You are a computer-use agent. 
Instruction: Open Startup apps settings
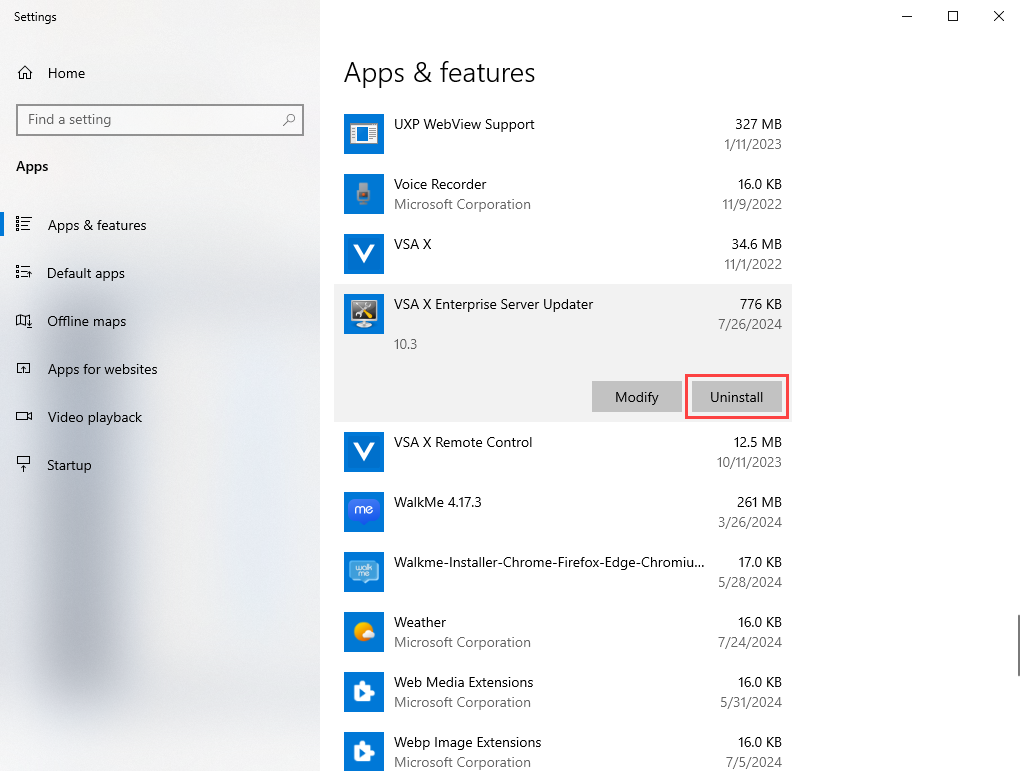tap(69, 465)
